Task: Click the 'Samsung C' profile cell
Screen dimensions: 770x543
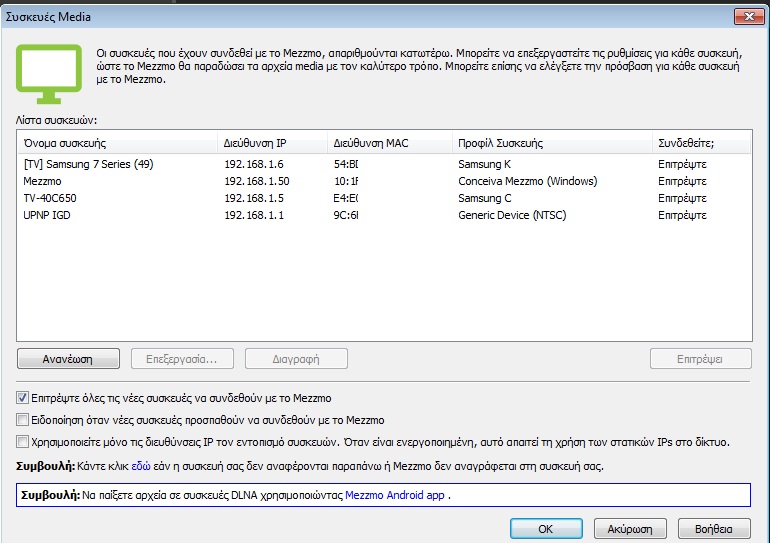Action: [x=485, y=198]
